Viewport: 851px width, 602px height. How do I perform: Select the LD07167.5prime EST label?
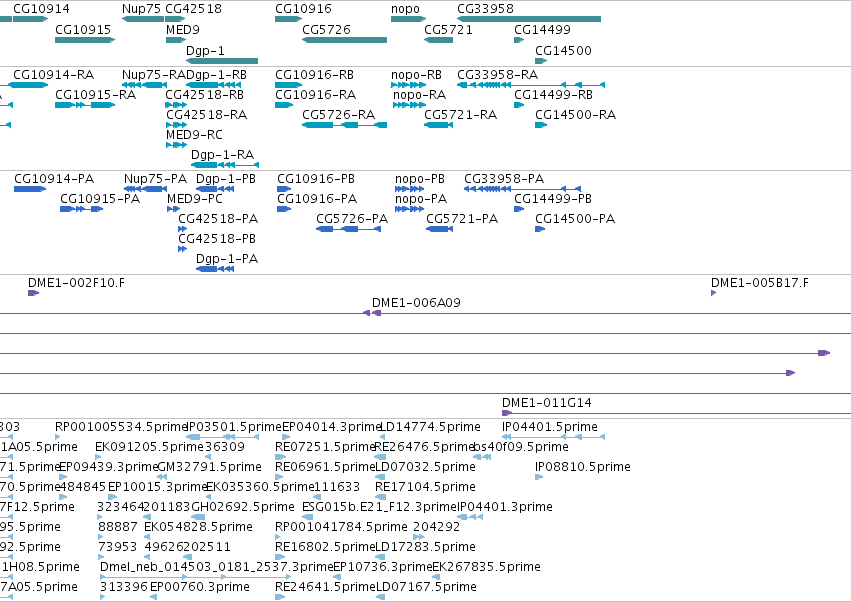pyautogui.click(x=427, y=587)
